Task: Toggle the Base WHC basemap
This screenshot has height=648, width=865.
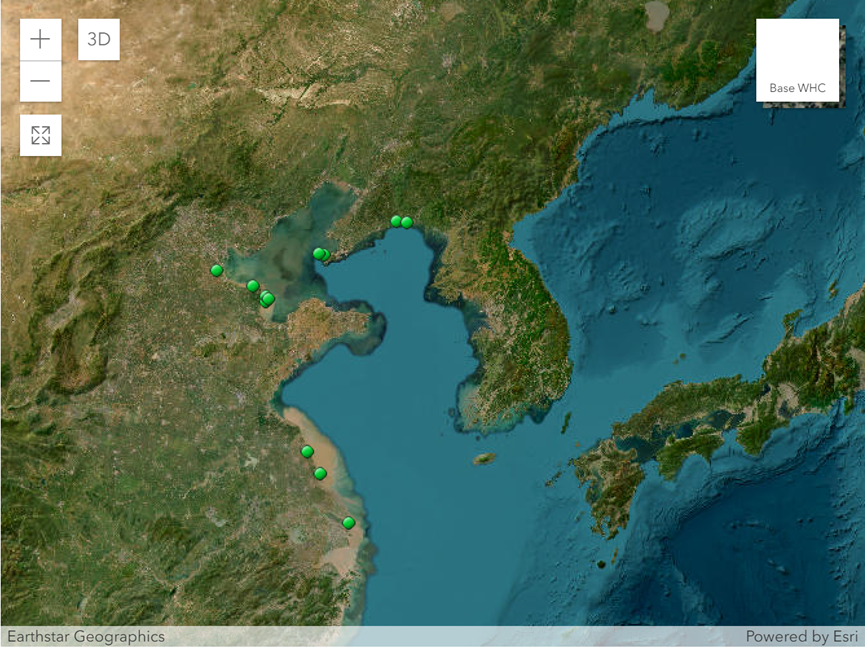Action: coord(797,60)
